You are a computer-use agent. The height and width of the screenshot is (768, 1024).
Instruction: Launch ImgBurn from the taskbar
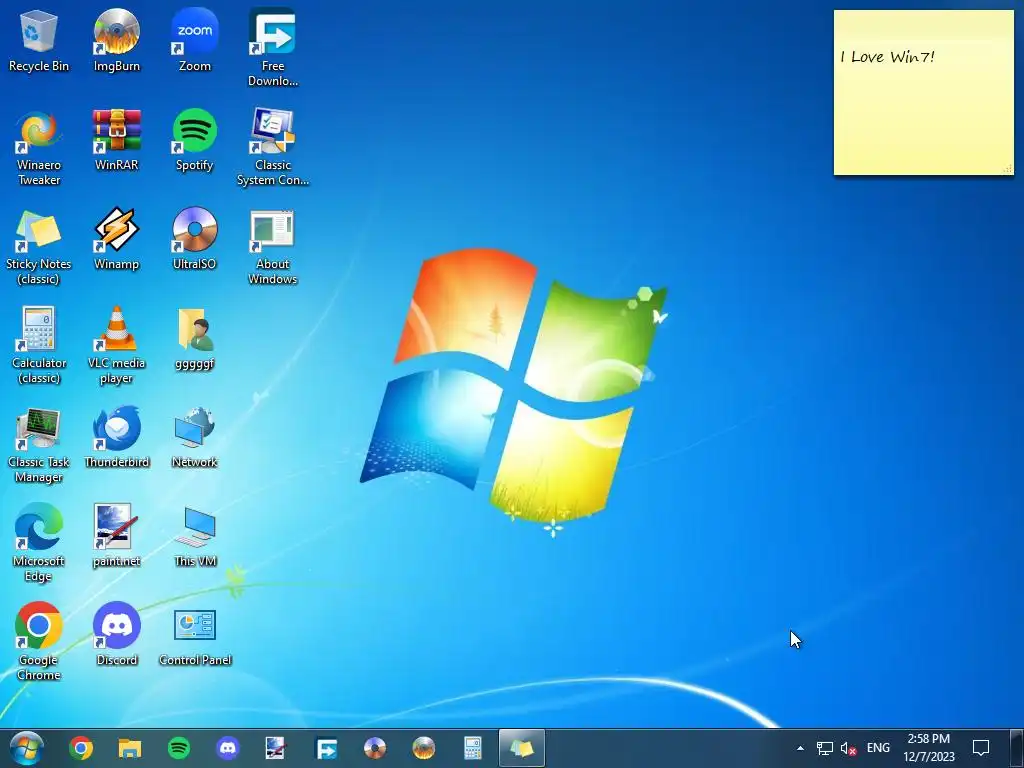click(424, 748)
